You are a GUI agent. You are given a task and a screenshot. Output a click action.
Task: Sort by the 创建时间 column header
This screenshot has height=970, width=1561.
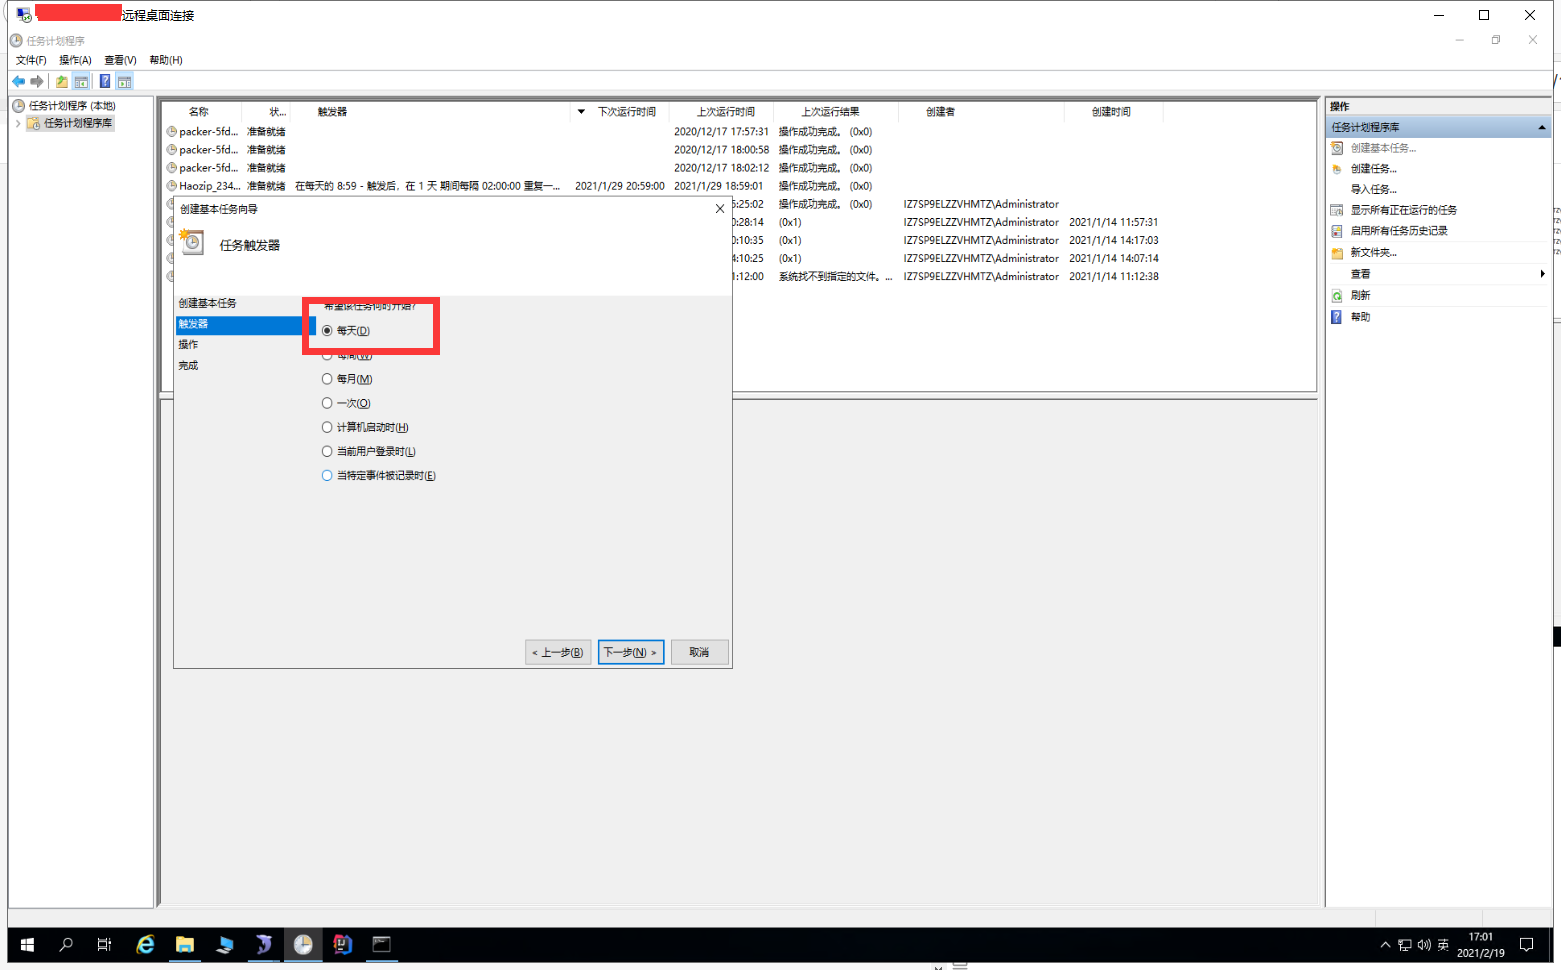[x=1111, y=112]
